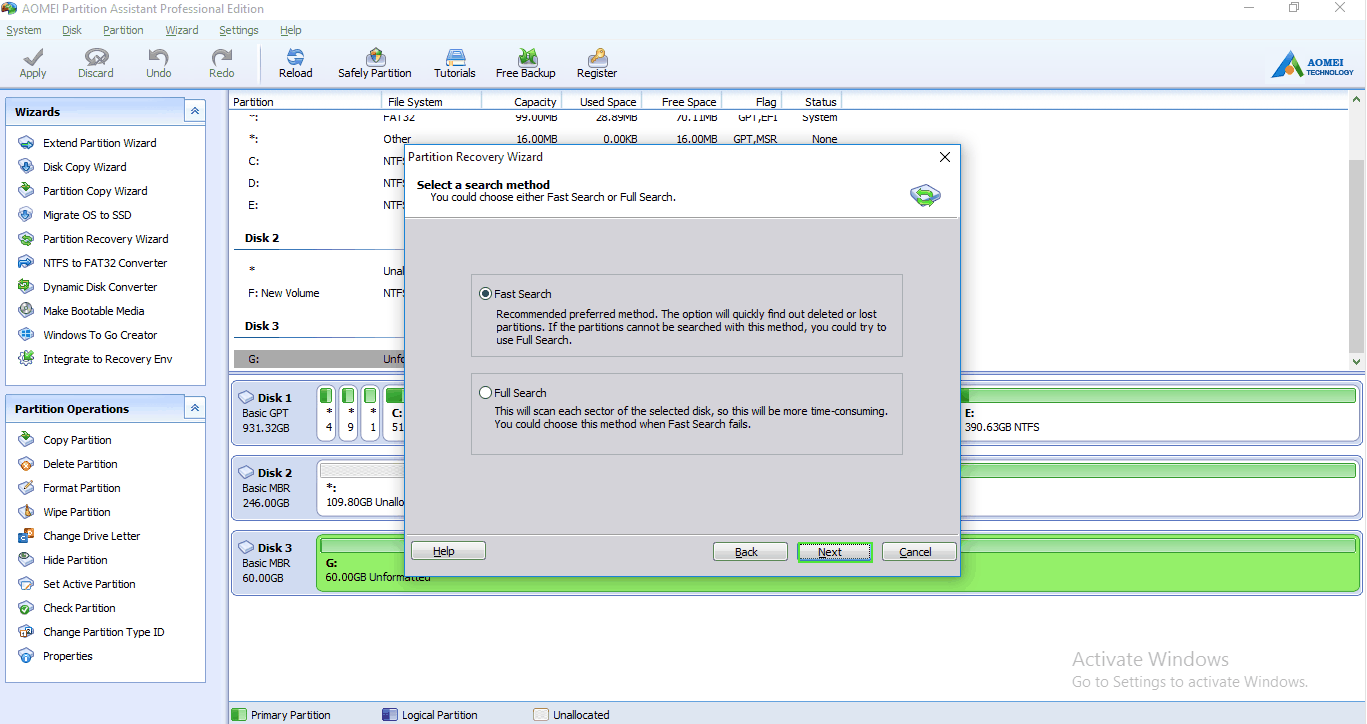Image resolution: width=1367 pixels, height=724 pixels.
Task: Click the Apply checkmark toolbar icon
Action: (x=33, y=57)
